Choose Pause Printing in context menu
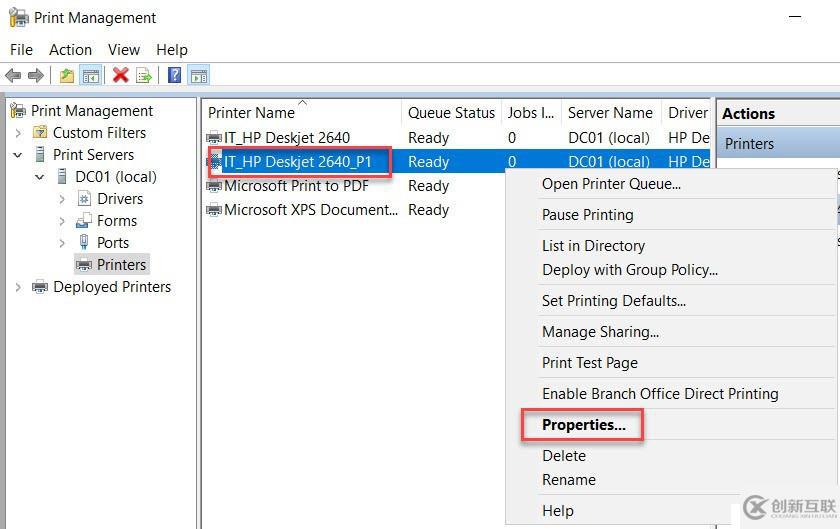The image size is (840, 529). point(588,215)
